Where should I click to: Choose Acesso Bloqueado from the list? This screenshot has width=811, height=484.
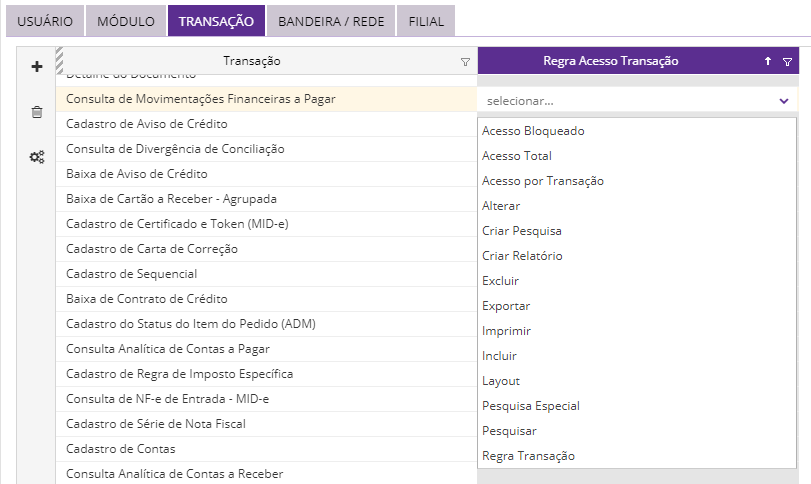click(533, 131)
